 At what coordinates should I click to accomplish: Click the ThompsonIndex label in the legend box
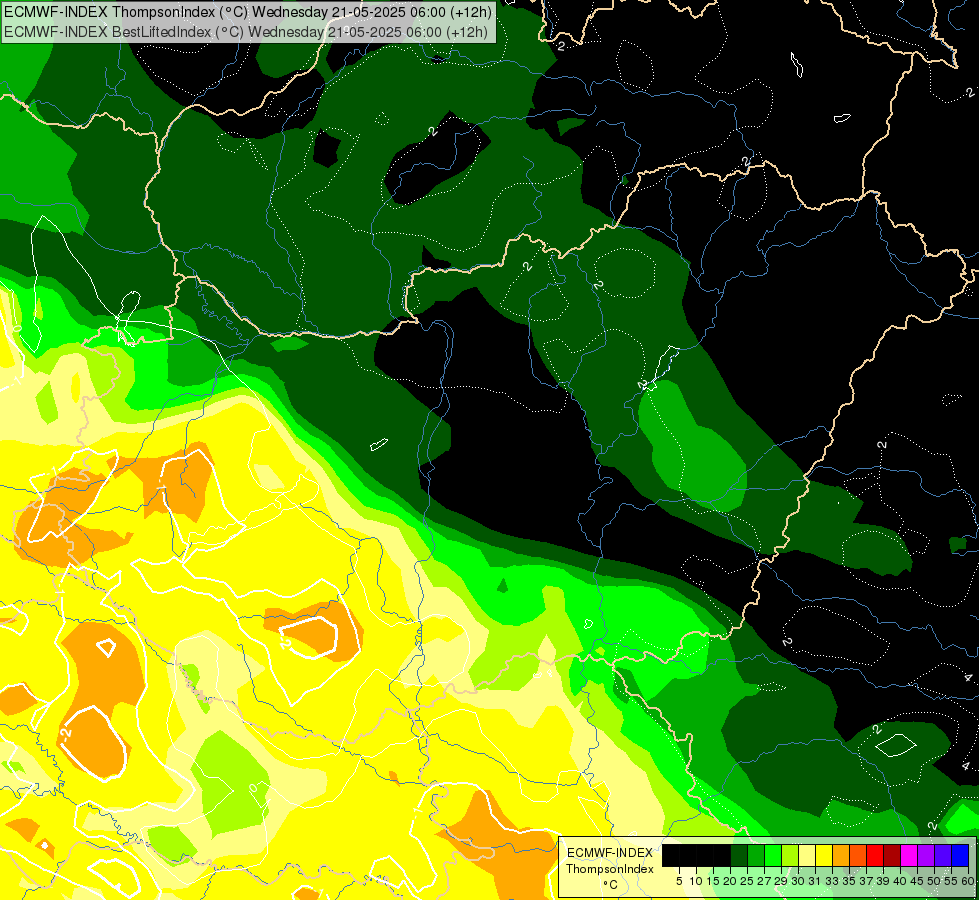610,869
